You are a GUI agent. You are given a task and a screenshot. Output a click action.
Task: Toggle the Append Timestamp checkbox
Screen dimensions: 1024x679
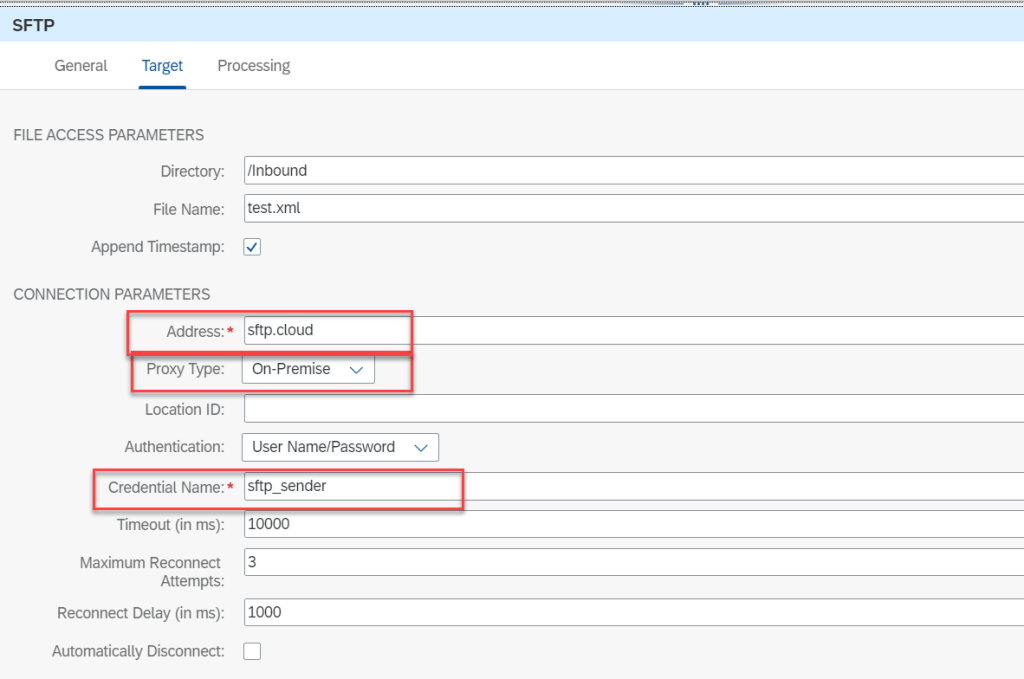click(x=252, y=247)
